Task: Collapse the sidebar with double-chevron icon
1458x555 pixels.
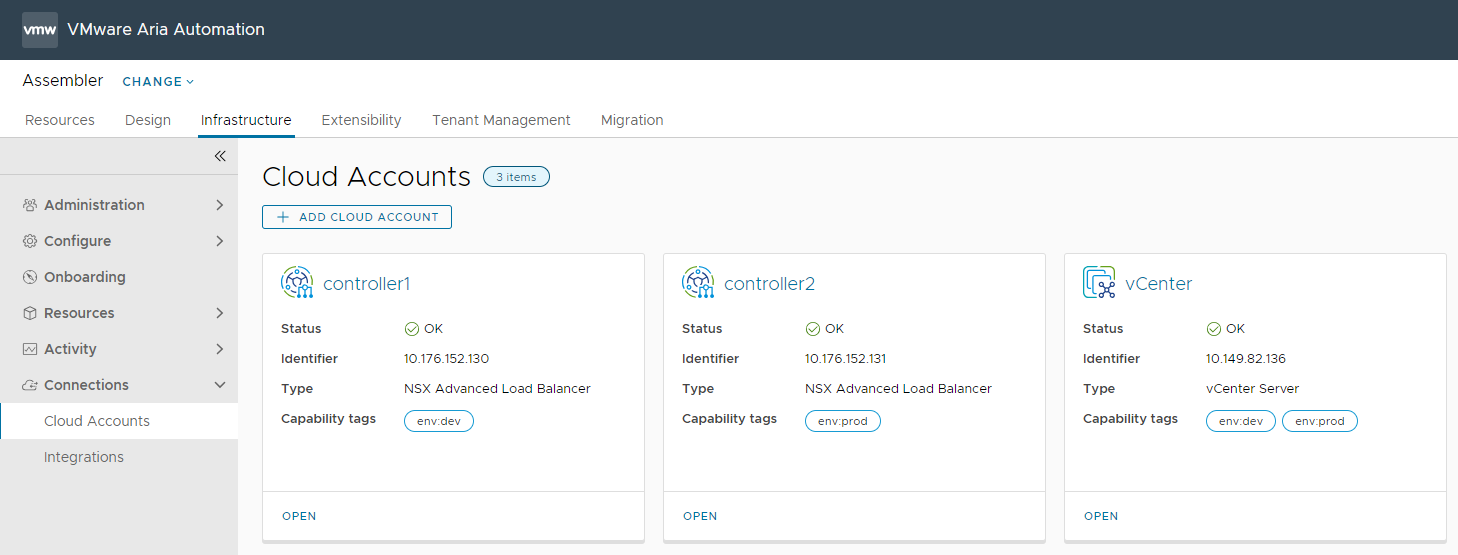Action: [220, 156]
